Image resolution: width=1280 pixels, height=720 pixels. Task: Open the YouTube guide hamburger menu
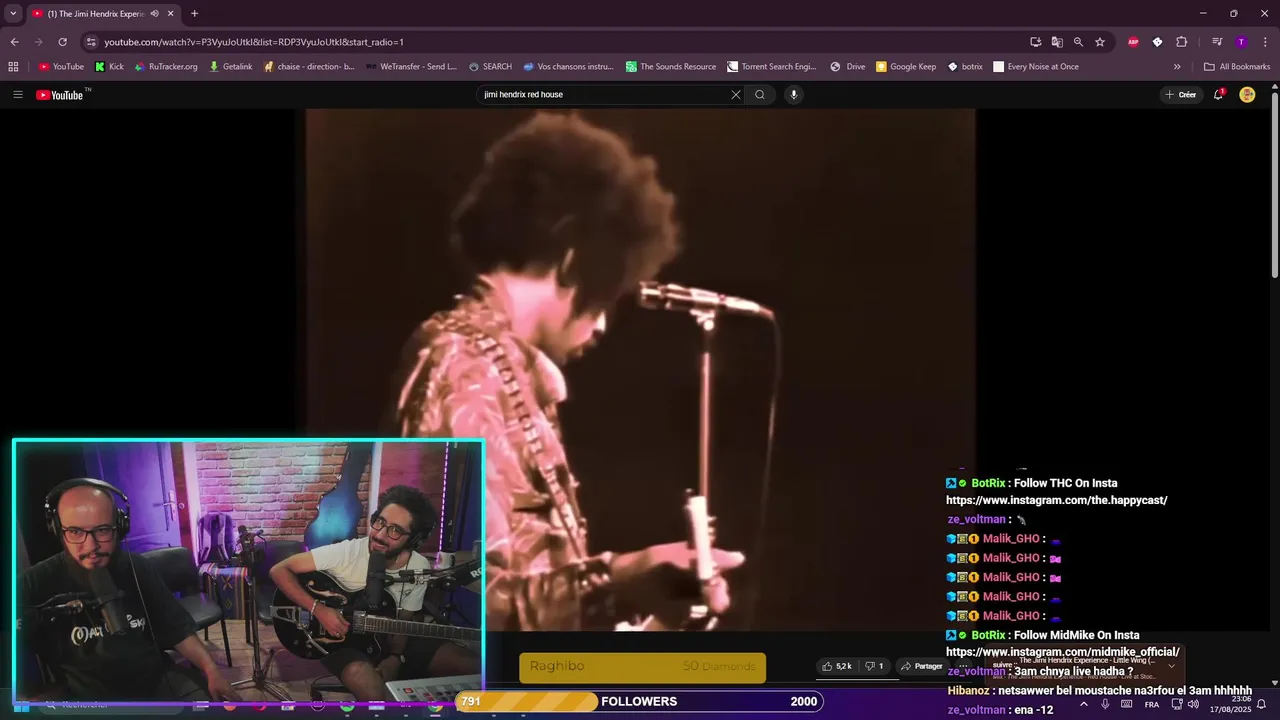(17, 95)
